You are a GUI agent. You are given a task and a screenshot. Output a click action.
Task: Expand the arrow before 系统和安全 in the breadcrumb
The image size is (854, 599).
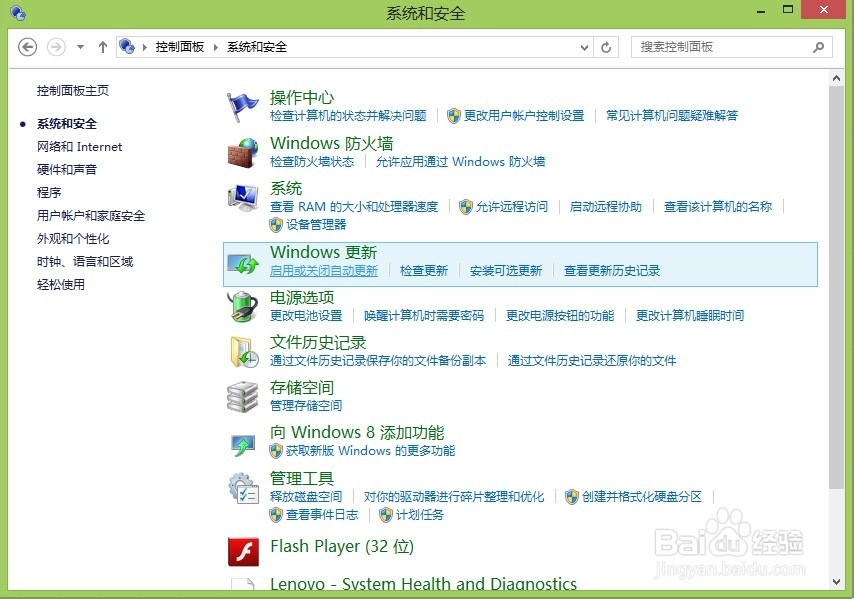(x=216, y=47)
